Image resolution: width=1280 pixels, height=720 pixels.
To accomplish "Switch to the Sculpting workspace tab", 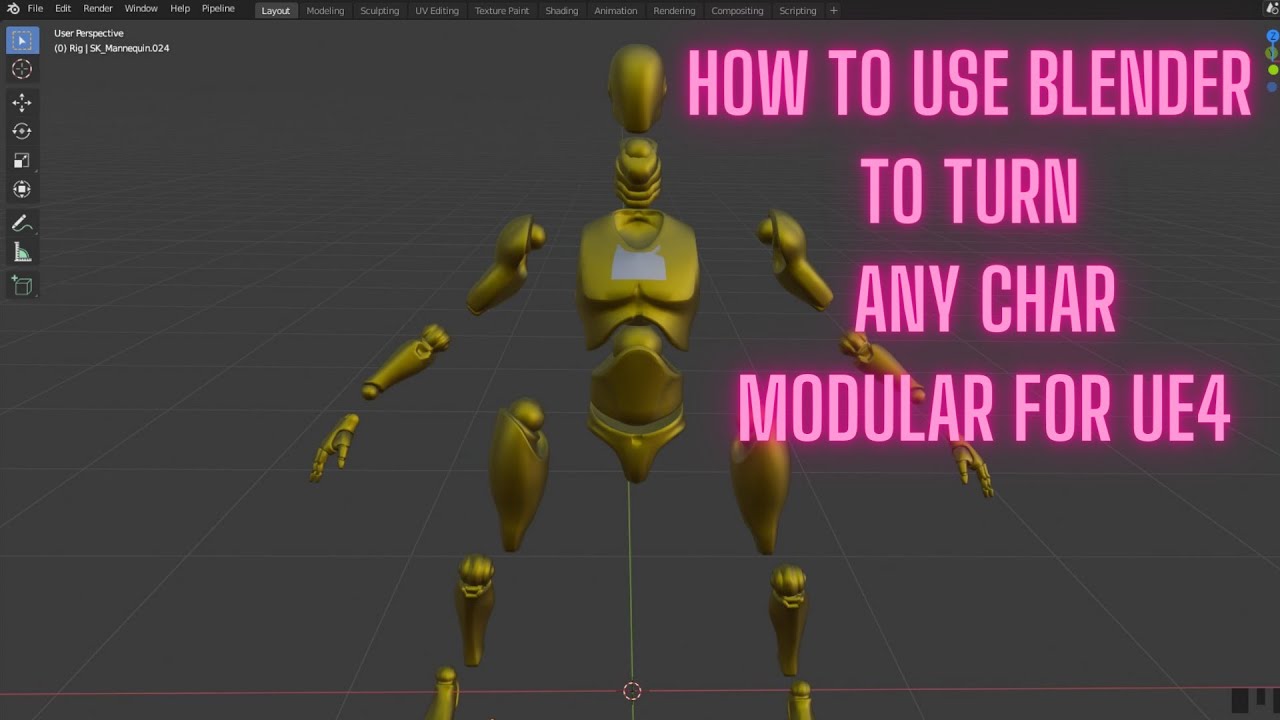I will pos(379,11).
